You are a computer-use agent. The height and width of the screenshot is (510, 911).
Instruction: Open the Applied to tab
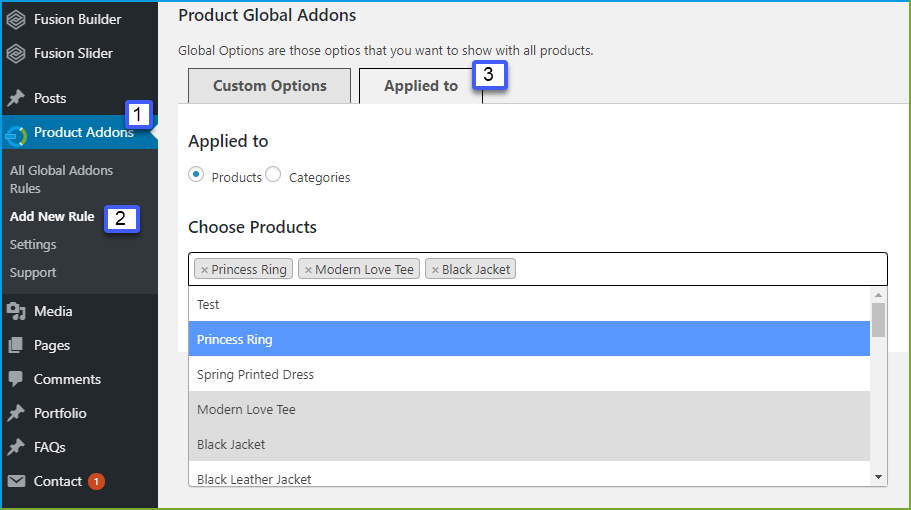click(421, 86)
